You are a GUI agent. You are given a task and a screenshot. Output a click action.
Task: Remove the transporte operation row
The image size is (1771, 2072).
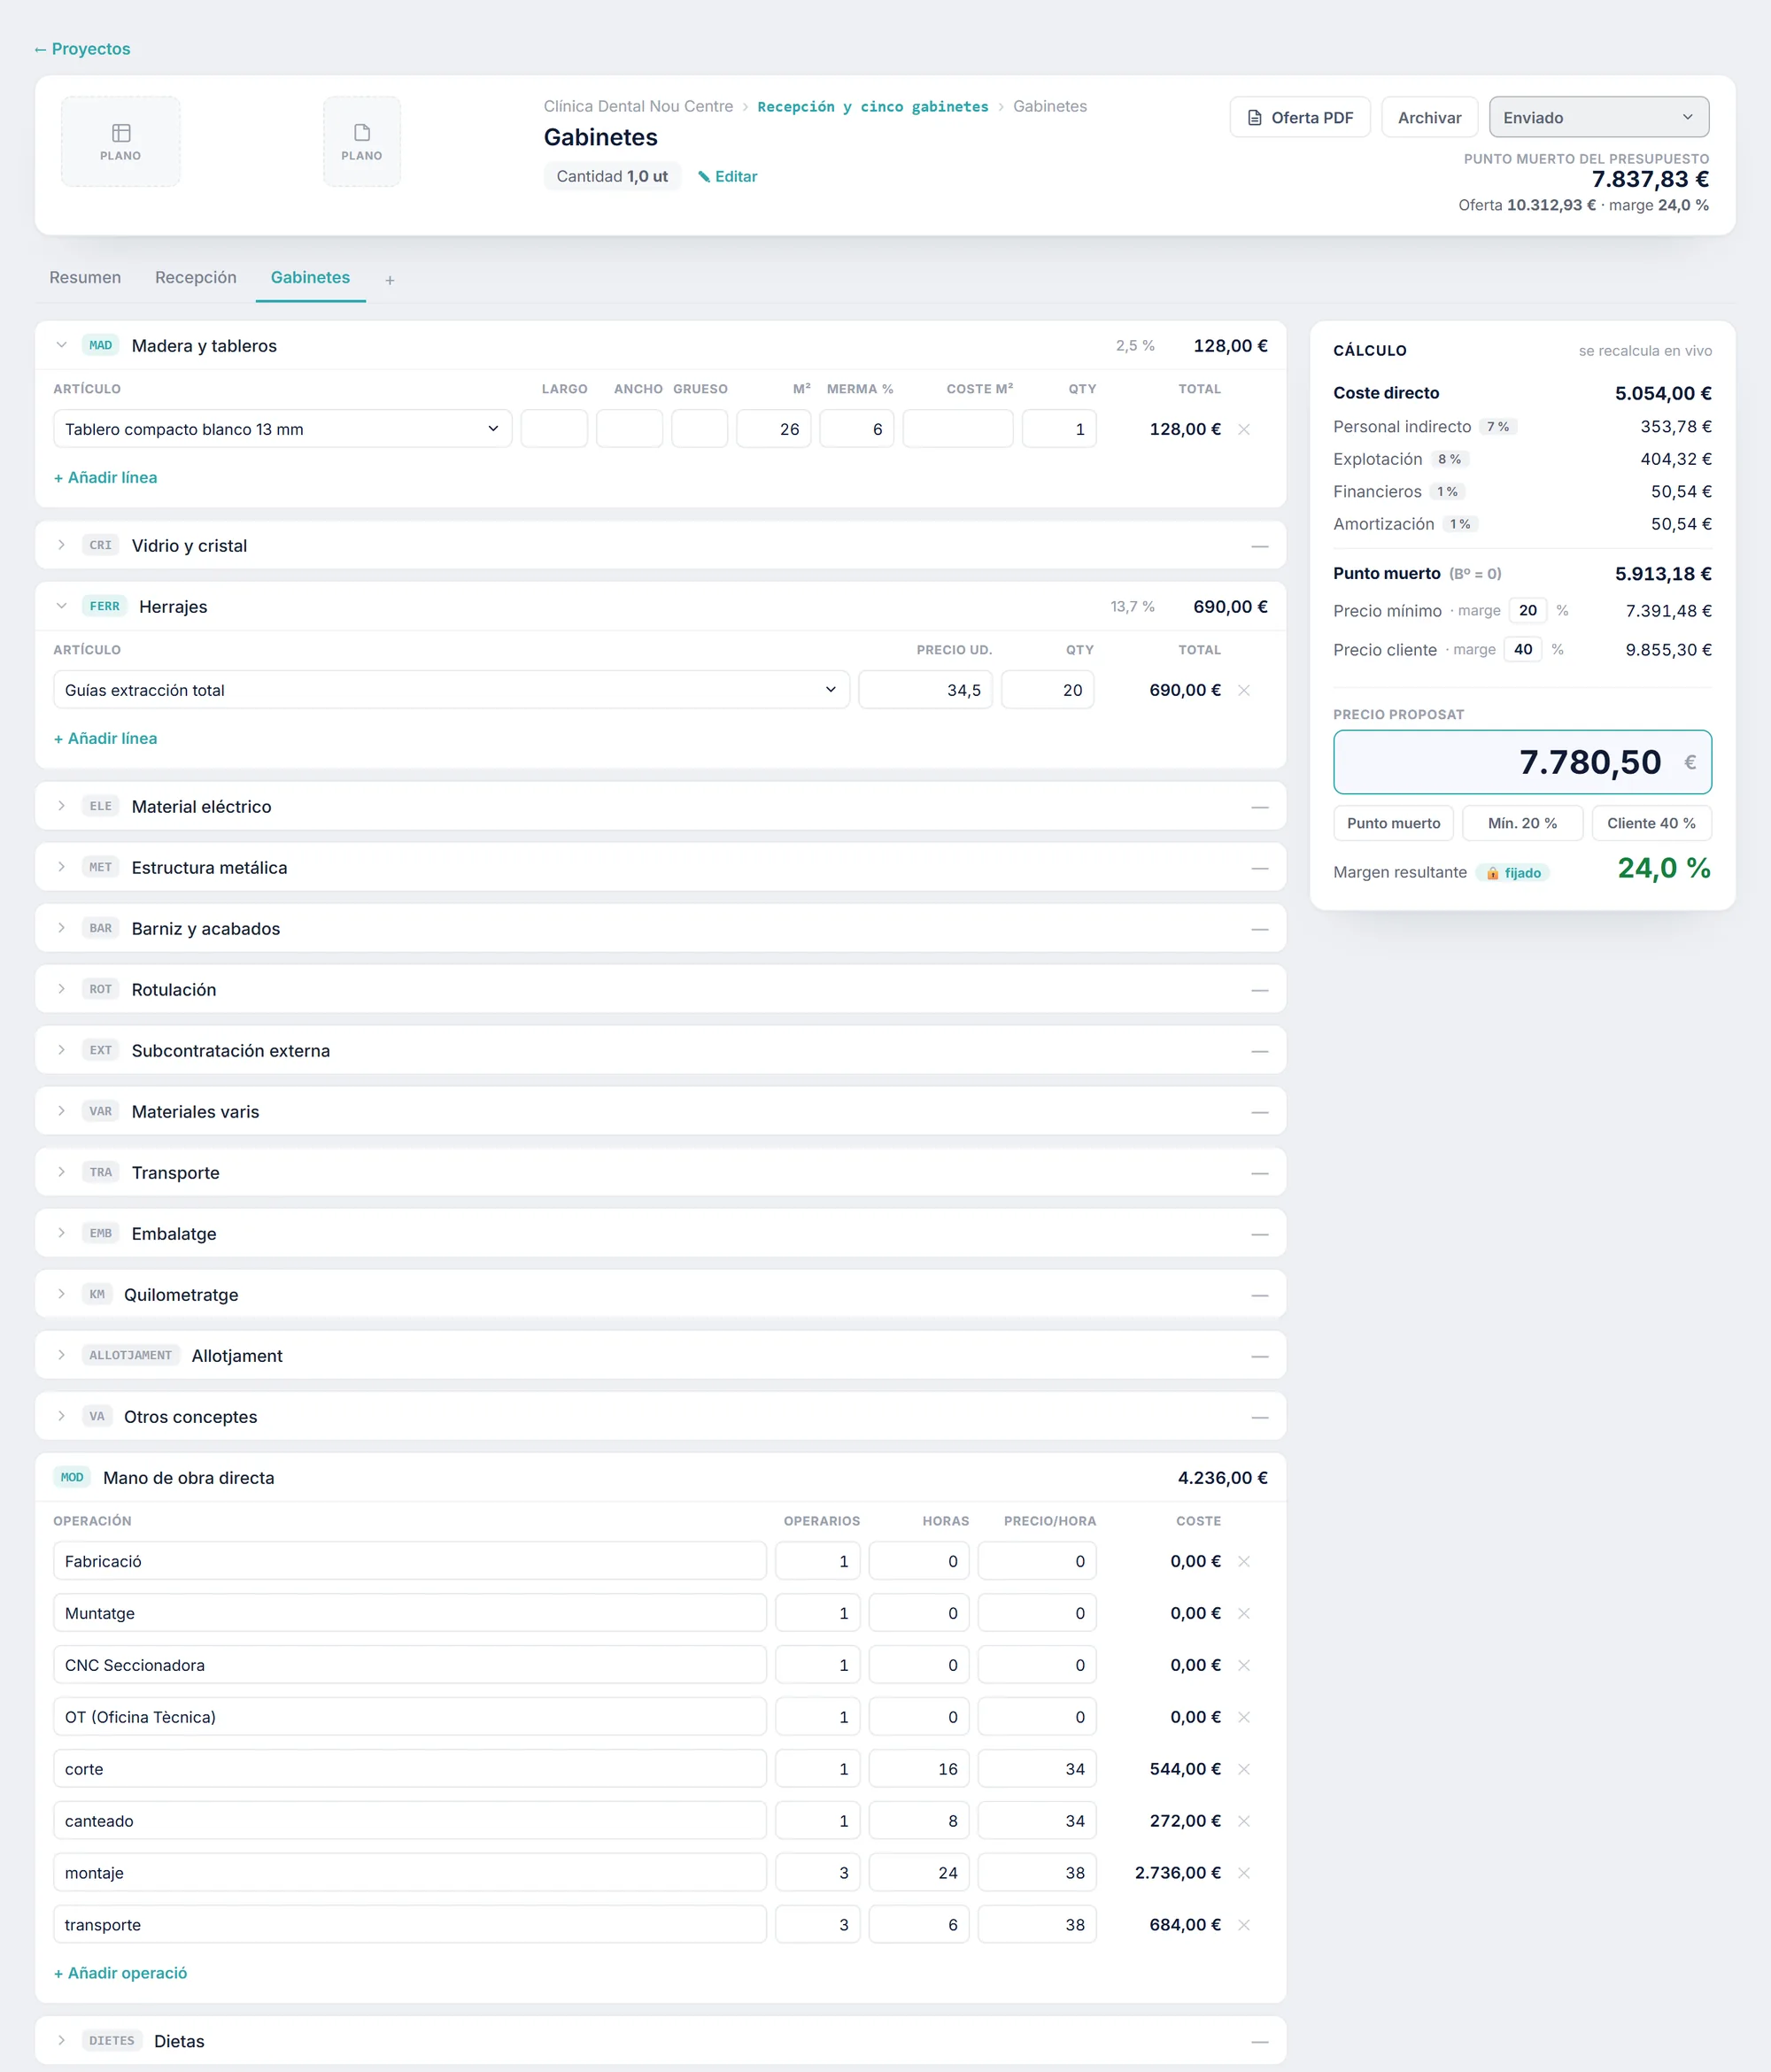[1244, 1925]
